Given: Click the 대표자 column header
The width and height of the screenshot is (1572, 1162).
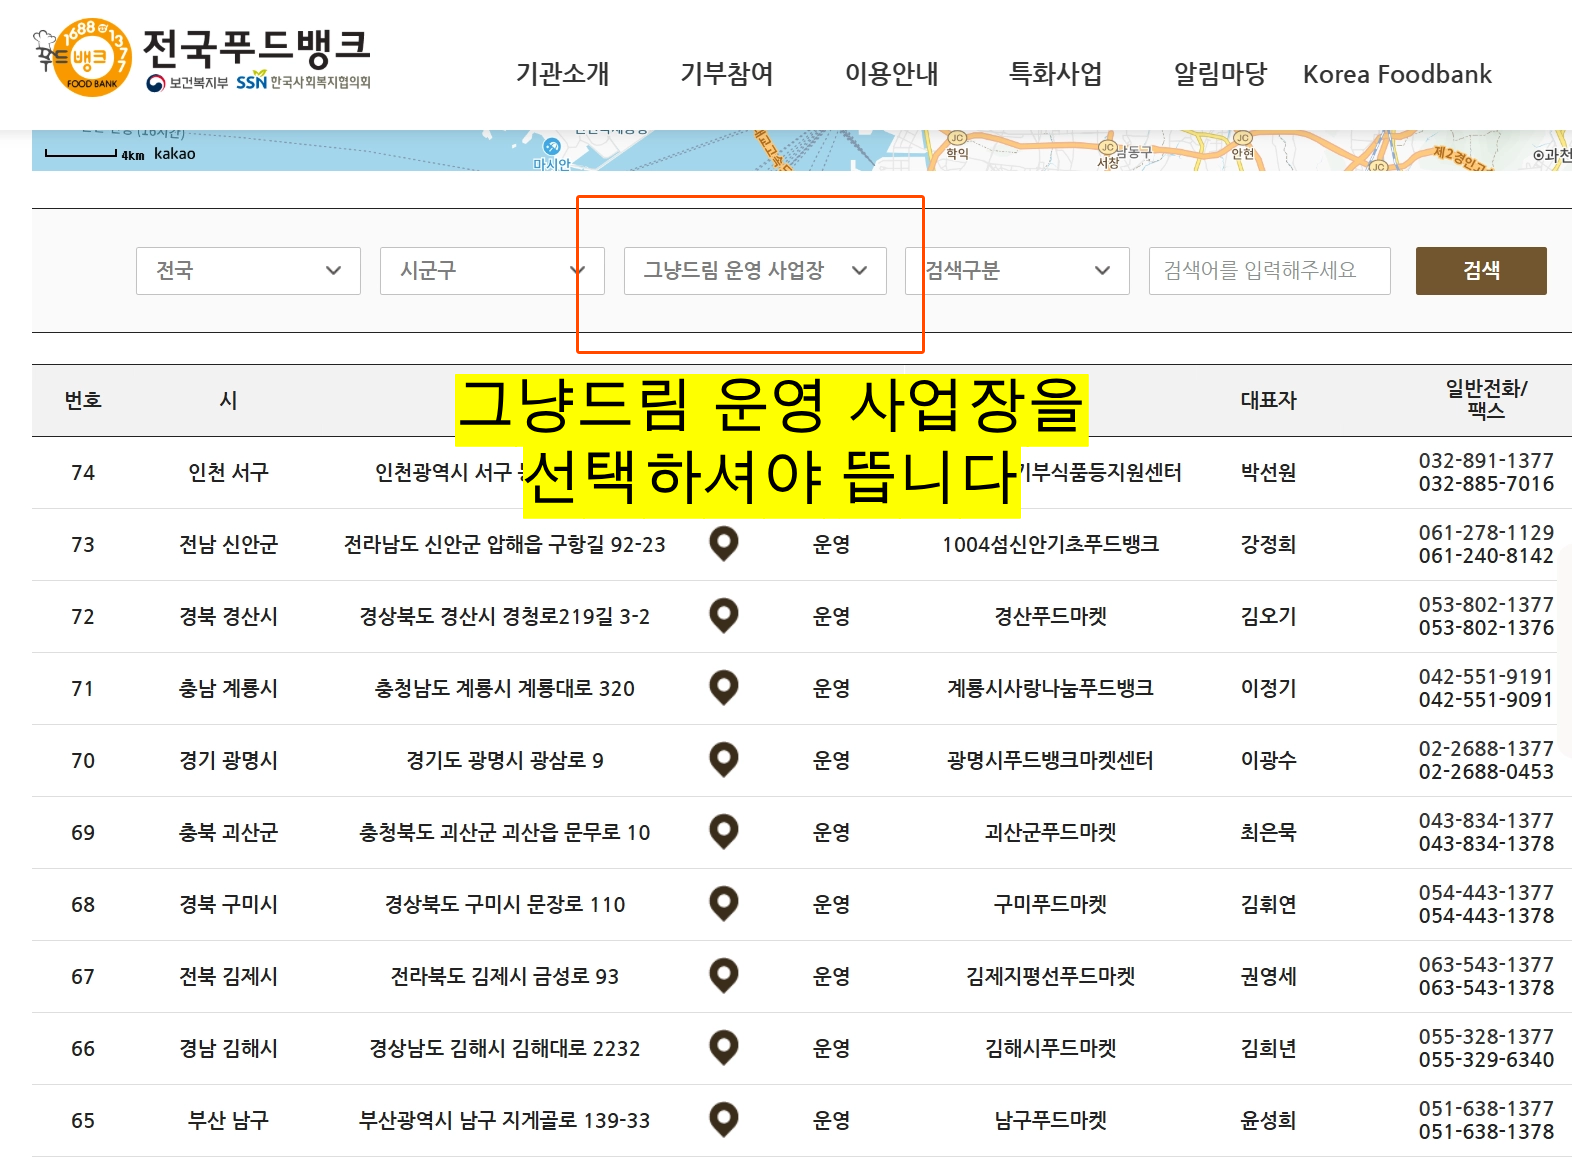Looking at the screenshot, I should tap(1268, 400).
